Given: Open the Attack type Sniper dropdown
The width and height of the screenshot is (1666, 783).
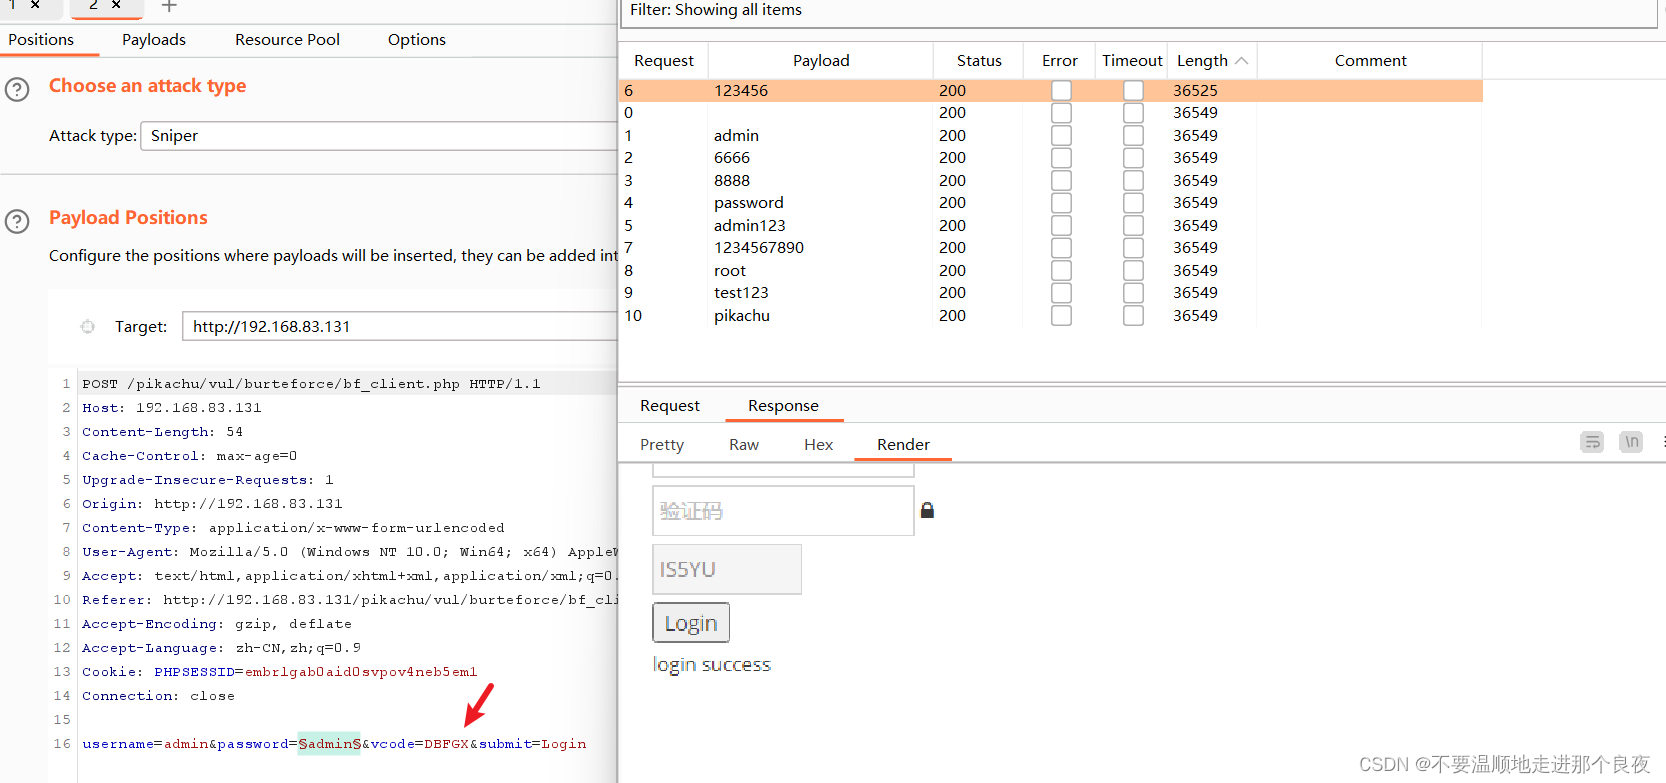Looking at the screenshot, I should tap(379, 136).
